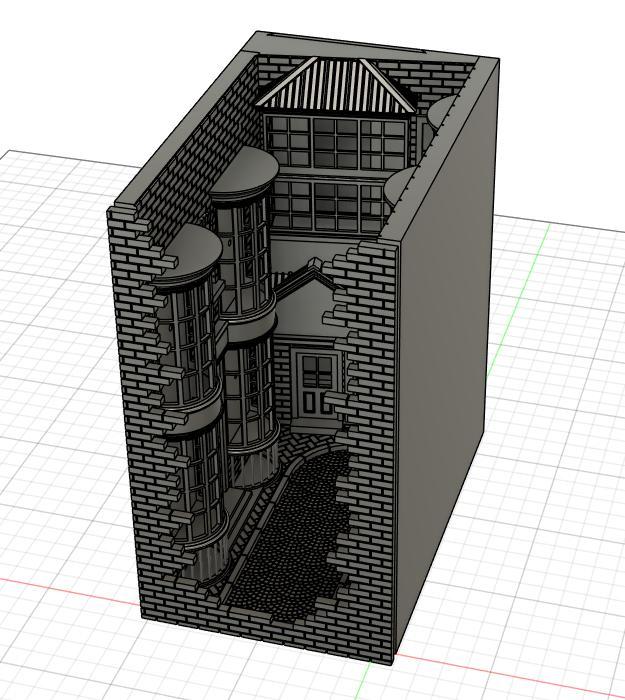
Task: Select the striped hip roof at the top
Action: (334, 87)
